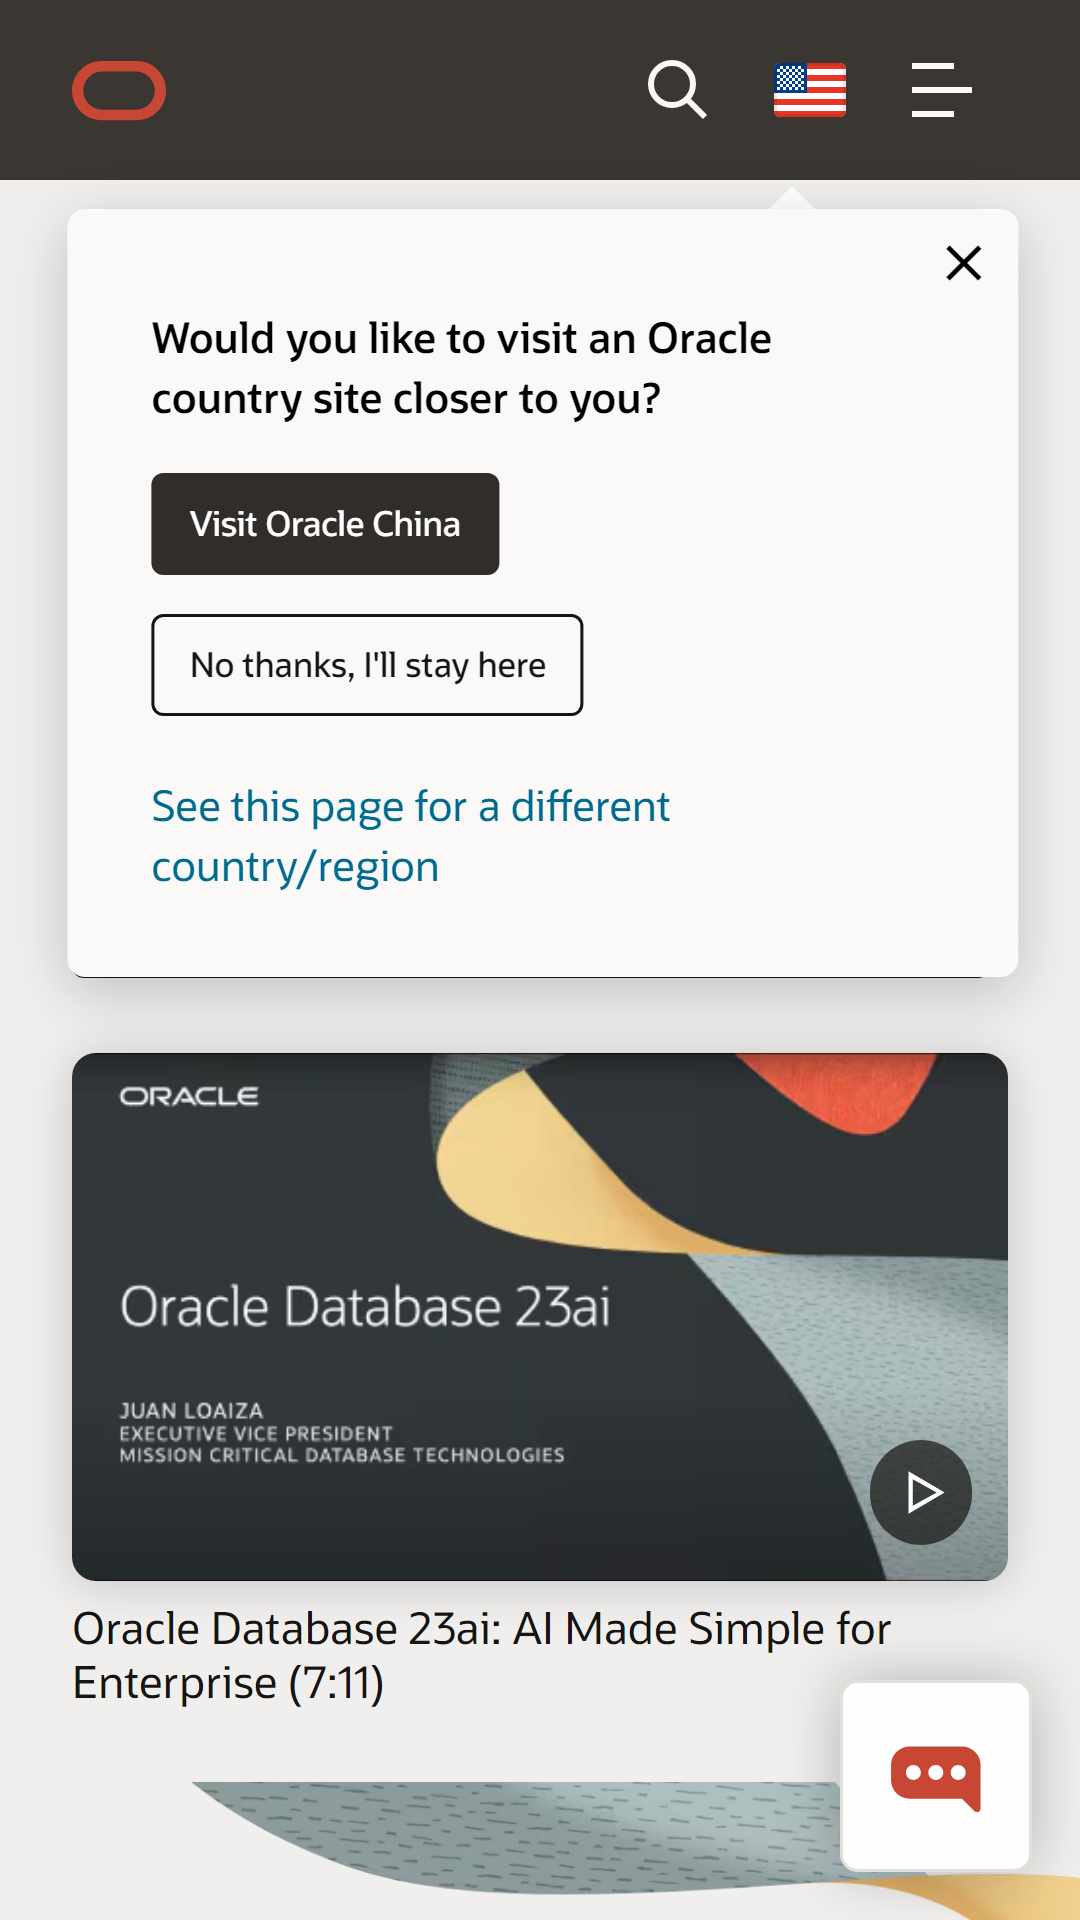Click the red Oracle logo in header

[119, 90]
